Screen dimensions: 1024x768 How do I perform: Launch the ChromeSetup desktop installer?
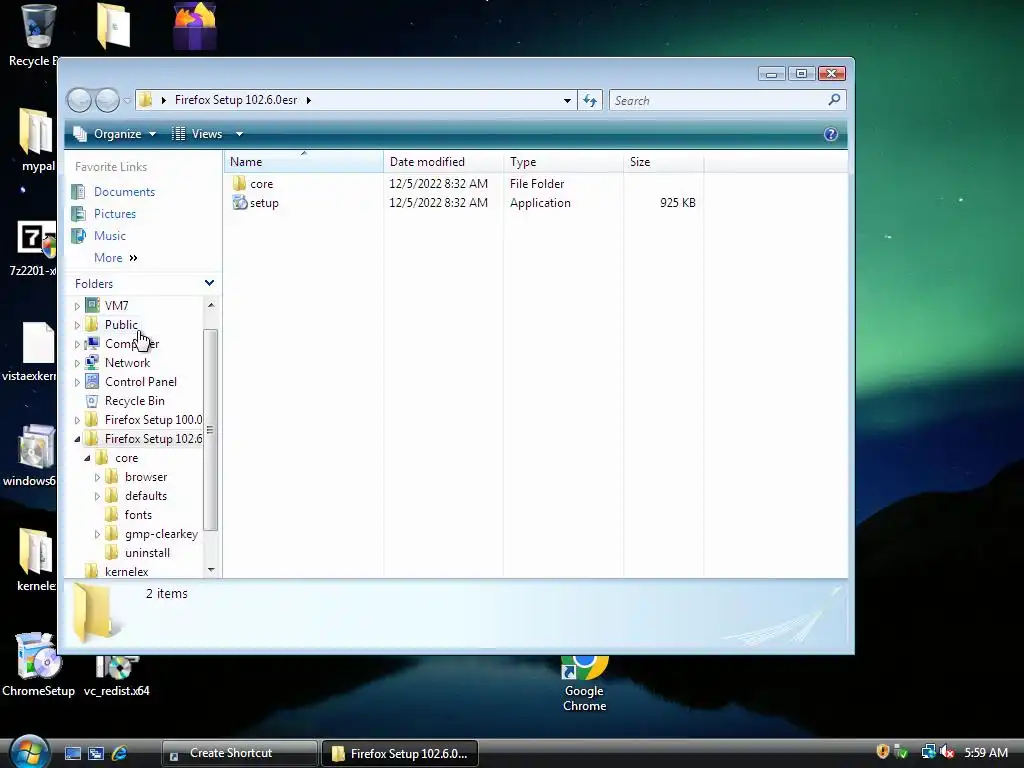38,664
